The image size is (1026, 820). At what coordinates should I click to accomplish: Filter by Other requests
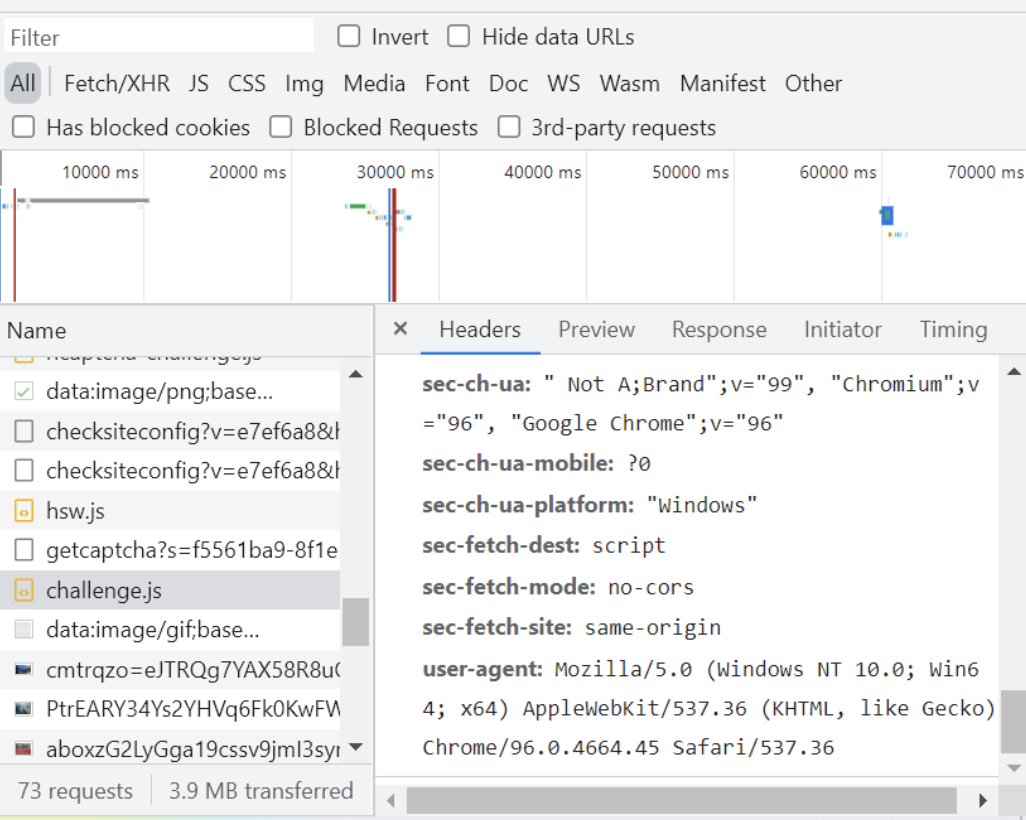pyautogui.click(x=813, y=83)
